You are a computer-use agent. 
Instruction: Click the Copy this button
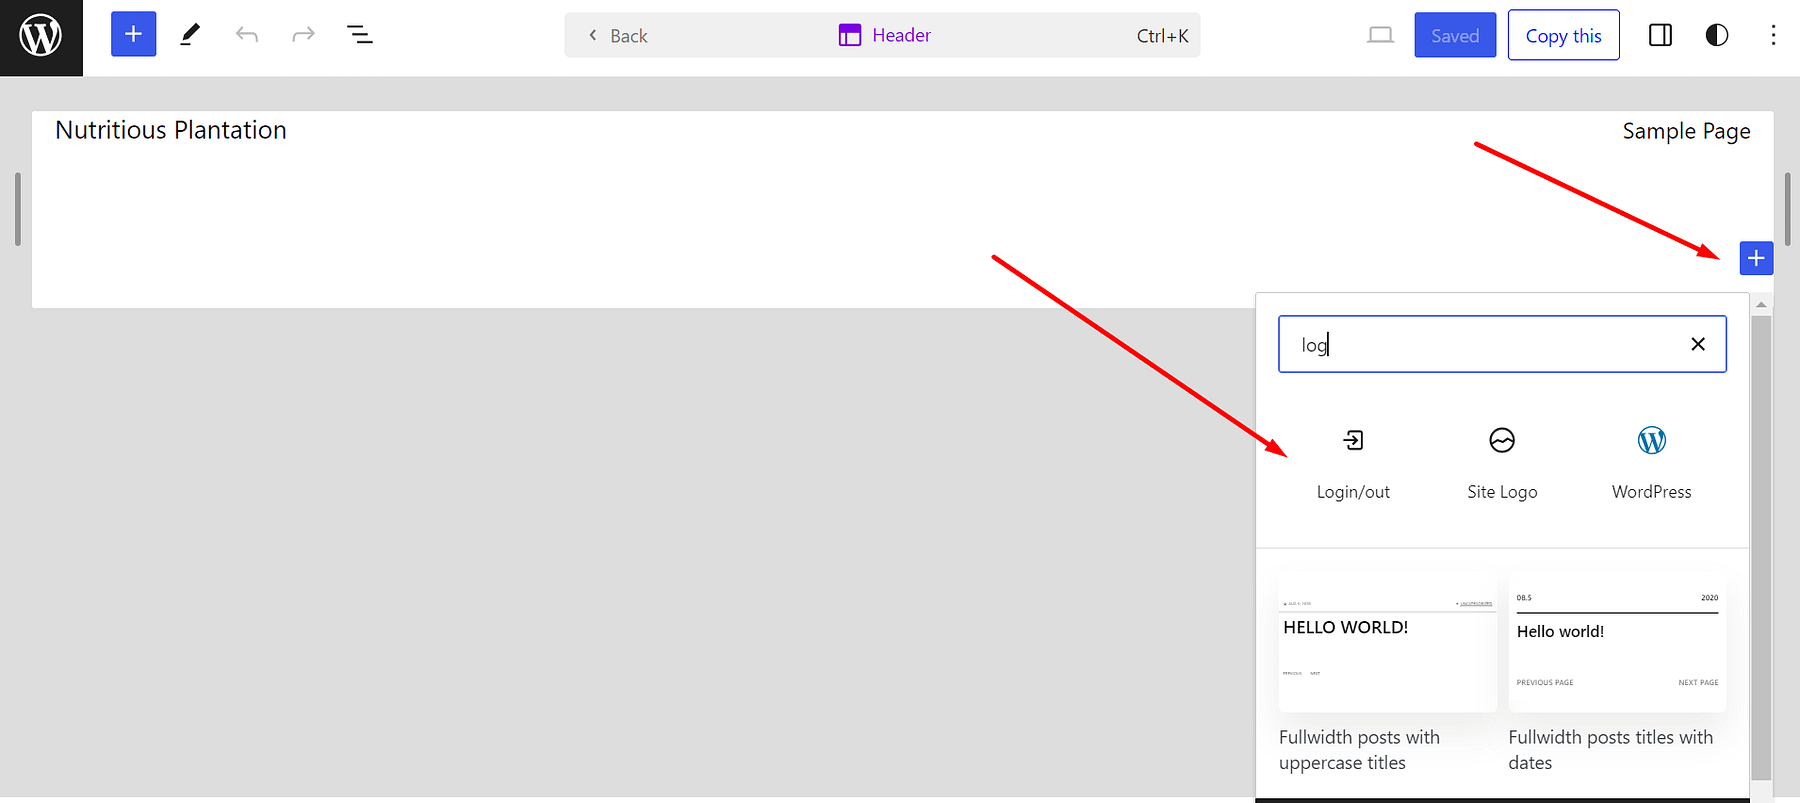[x=1563, y=36]
